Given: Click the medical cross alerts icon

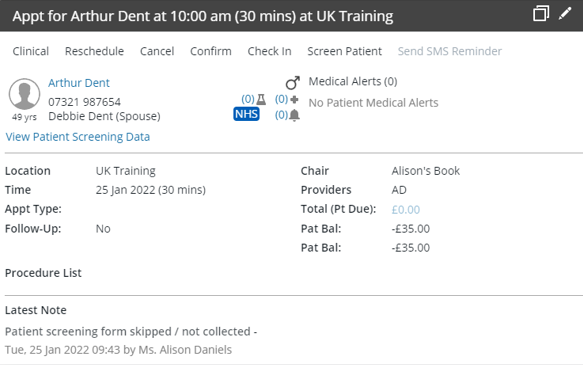Looking at the screenshot, I should coord(294,99).
